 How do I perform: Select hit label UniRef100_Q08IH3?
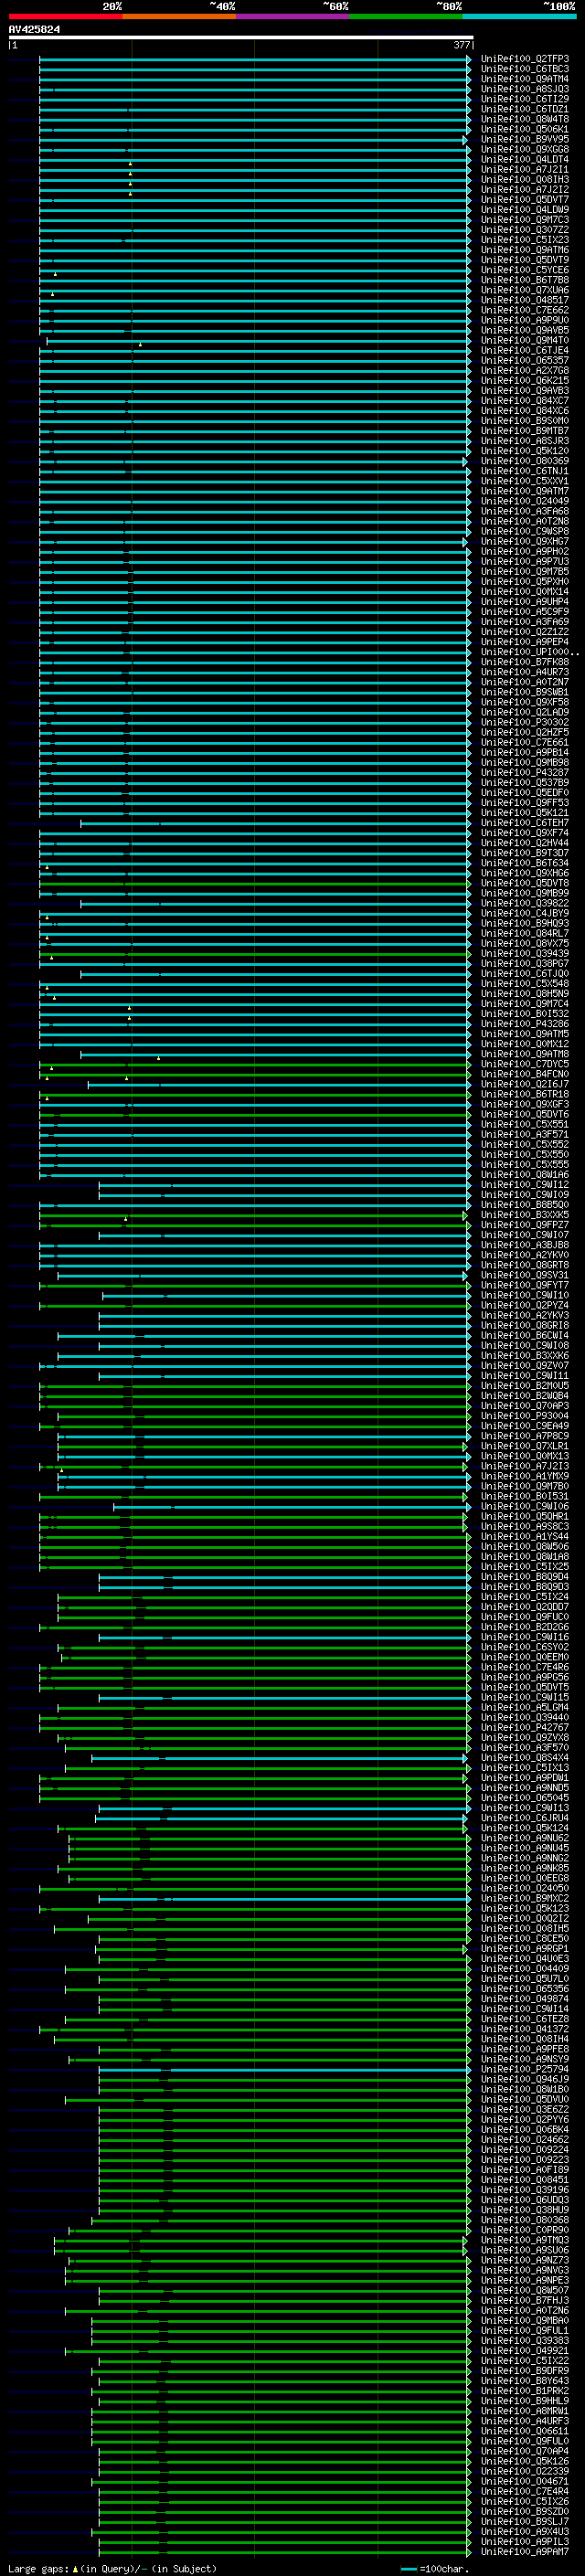coord(525,179)
